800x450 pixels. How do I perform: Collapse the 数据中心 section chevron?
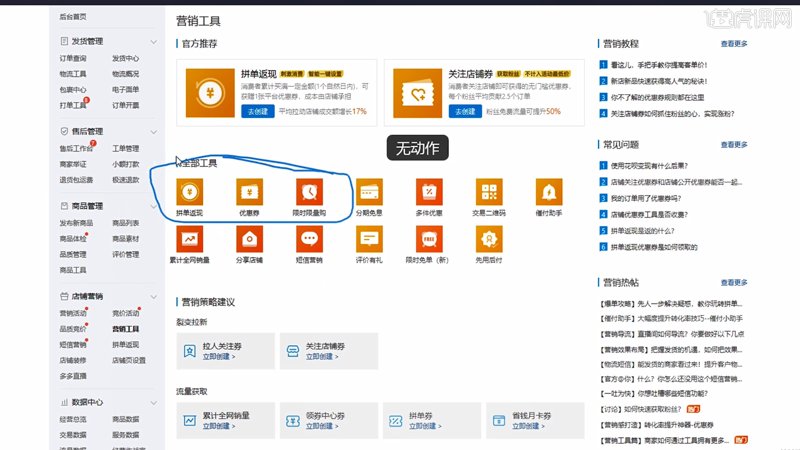[154, 403]
